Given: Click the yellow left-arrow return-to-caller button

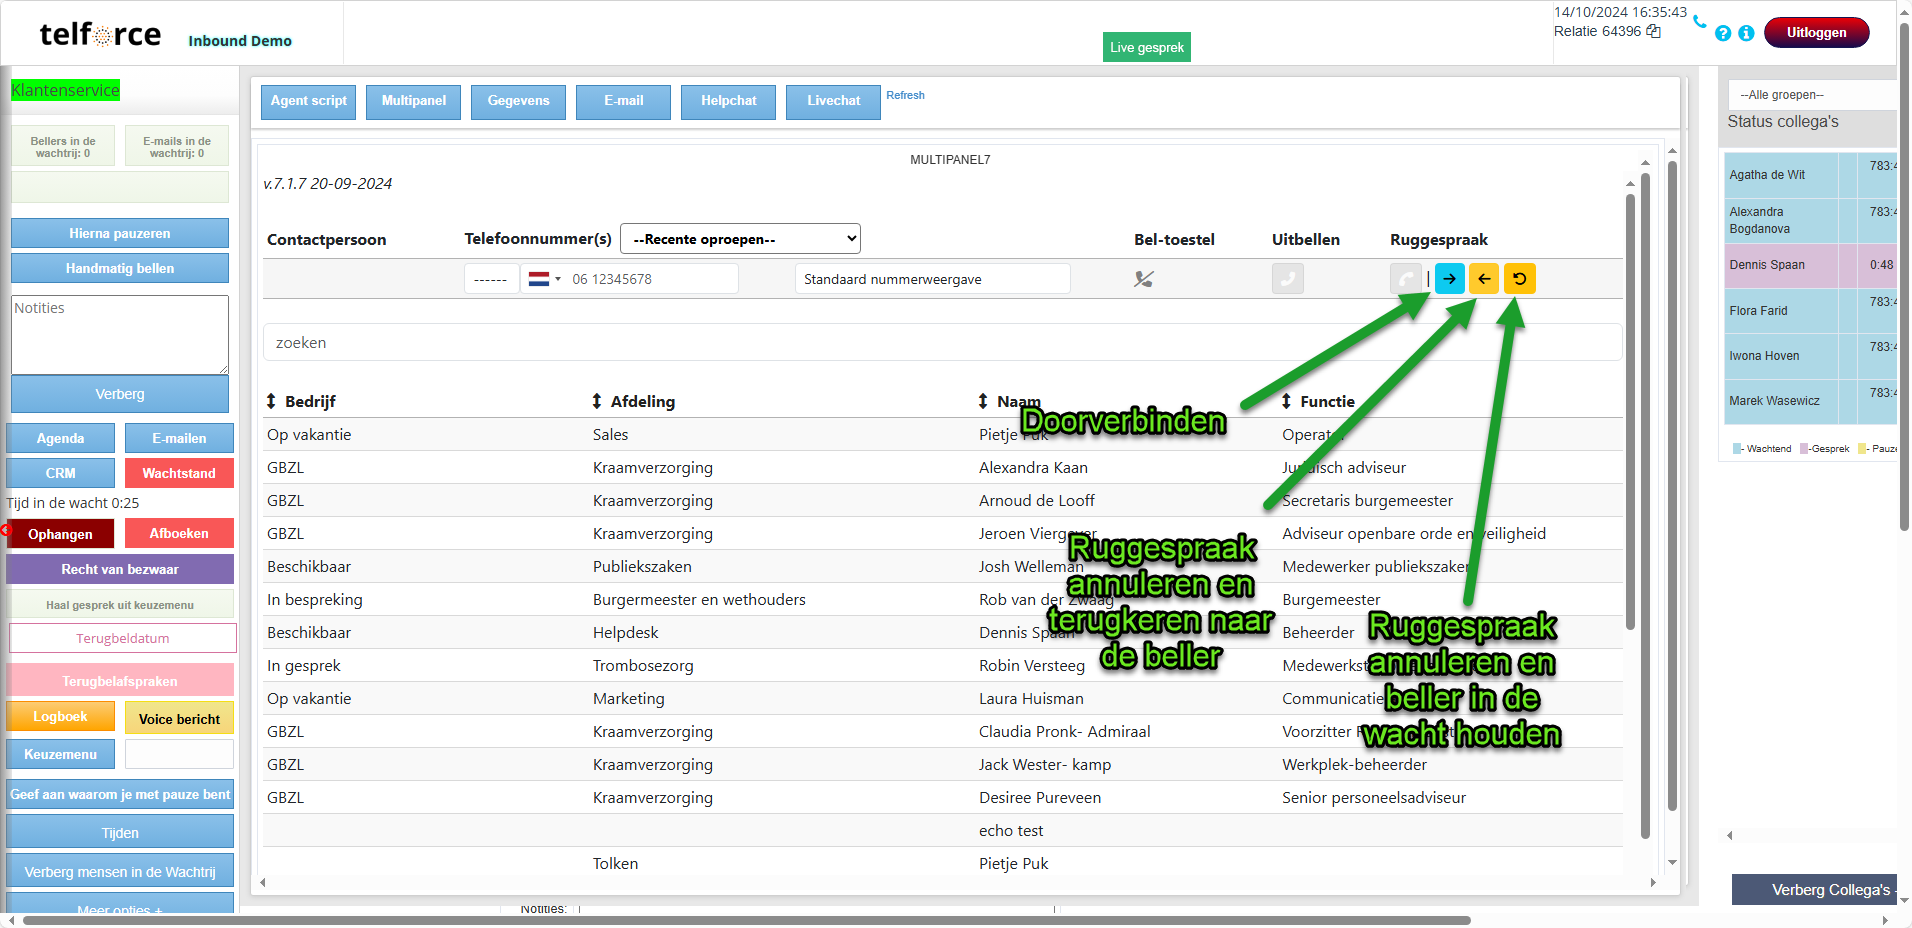Looking at the screenshot, I should (x=1484, y=279).
